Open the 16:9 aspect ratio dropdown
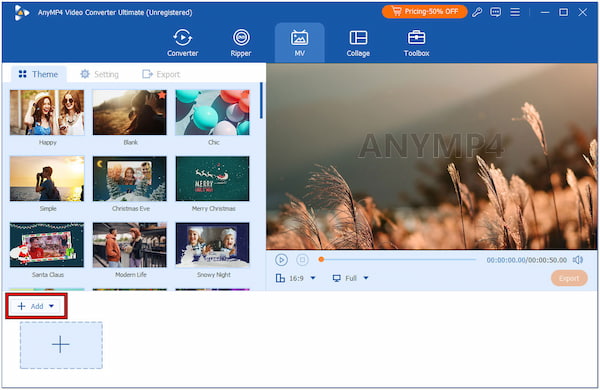Image resolution: width=600 pixels, height=390 pixels. pyautogui.click(x=296, y=278)
